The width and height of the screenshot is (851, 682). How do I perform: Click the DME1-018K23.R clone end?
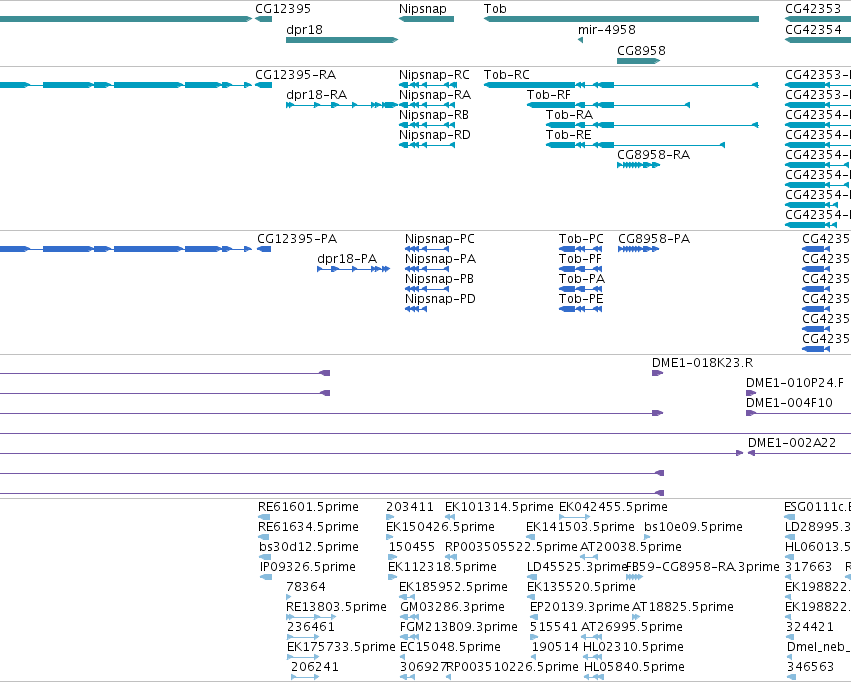(657, 373)
